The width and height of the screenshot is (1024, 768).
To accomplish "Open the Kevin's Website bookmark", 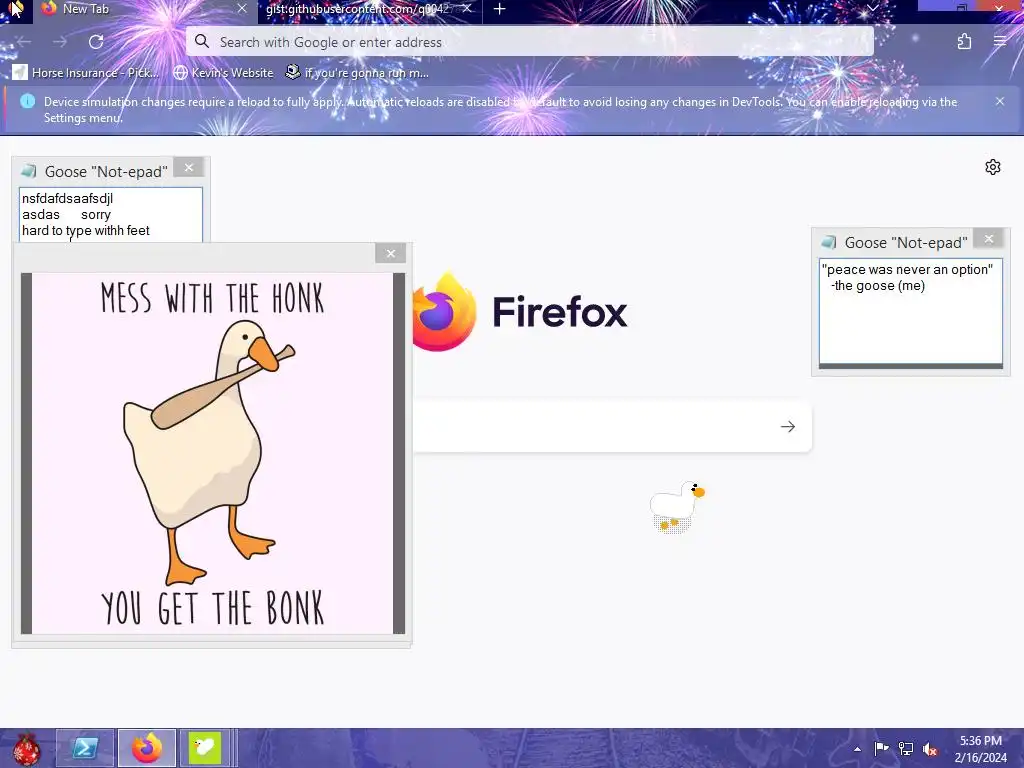I will 224,72.
